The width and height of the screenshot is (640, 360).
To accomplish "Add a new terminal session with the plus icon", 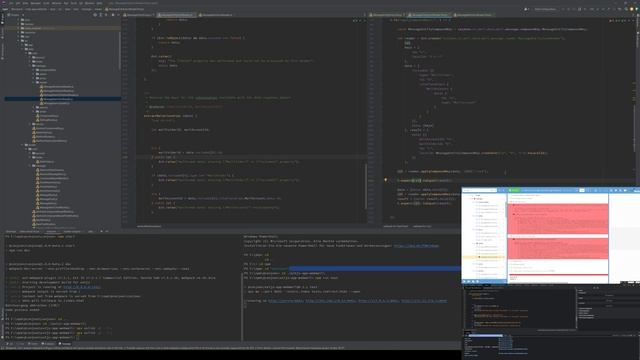I will pyautogui.click(x=101, y=231).
